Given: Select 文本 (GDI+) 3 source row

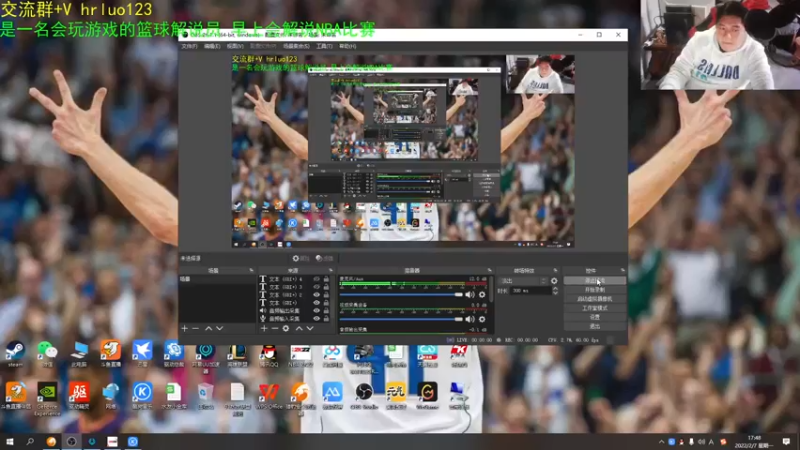Looking at the screenshot, I should click(x=294, y=287).
